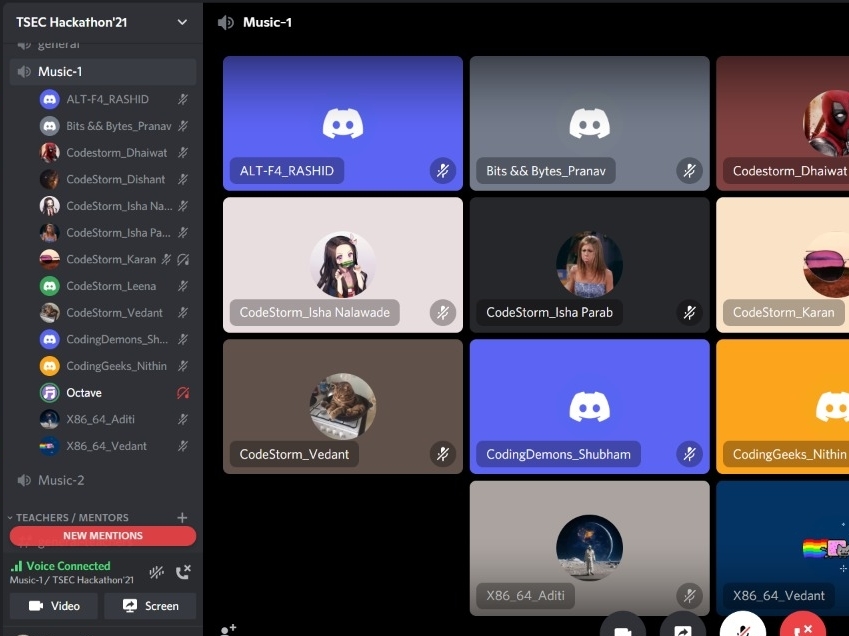Click muted mic icon on ALT-F4_RASHID tile
This screenshot has width=849, height=636.
click(442, 171)
